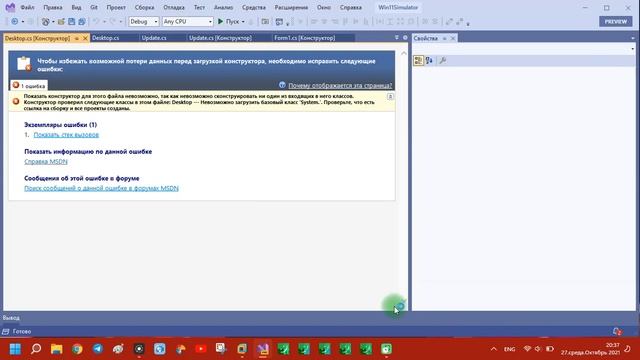Close the Свойства panel
This screenshot has width=640, height=360.
tap(453, 38)
